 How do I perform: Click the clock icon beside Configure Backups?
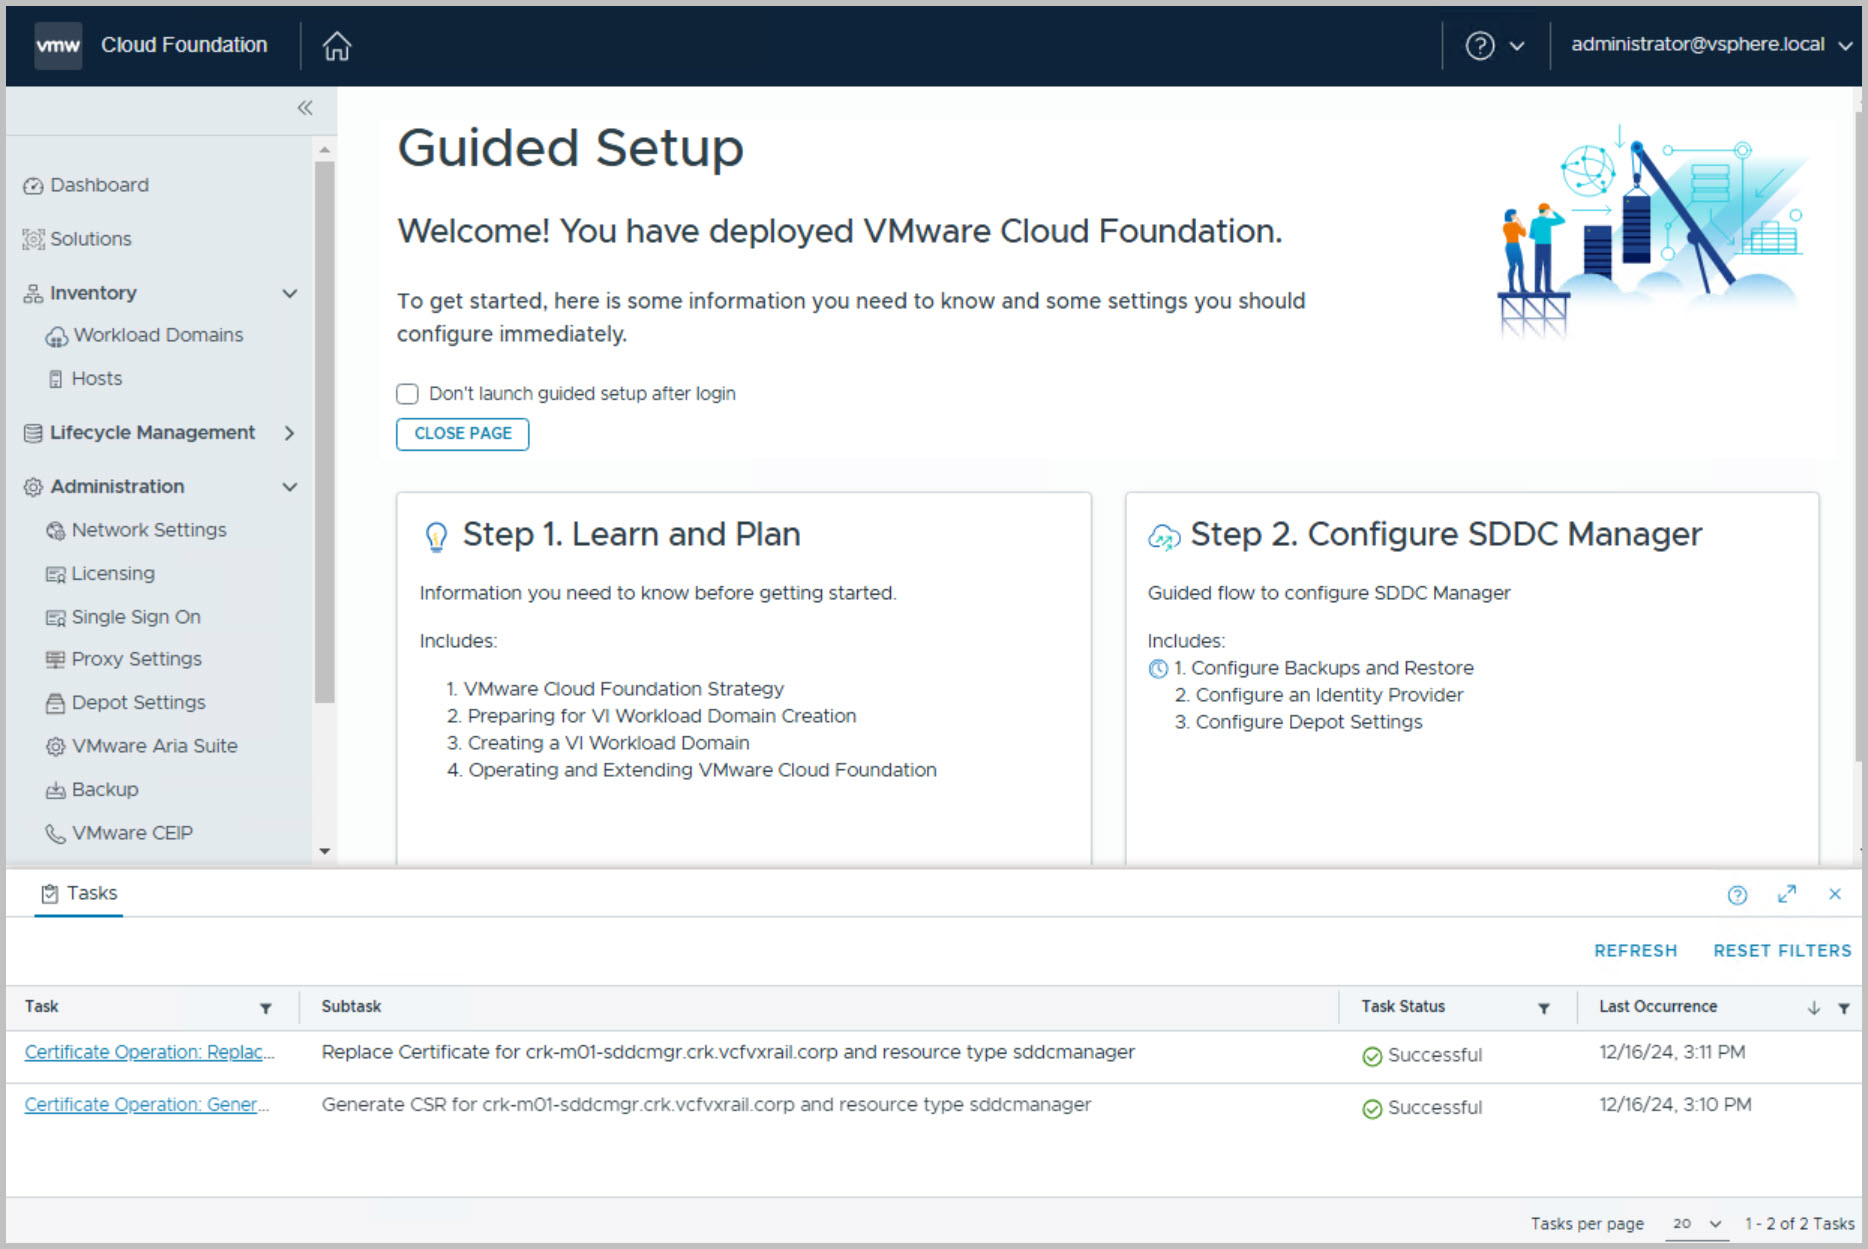[x=1158, y=669]
